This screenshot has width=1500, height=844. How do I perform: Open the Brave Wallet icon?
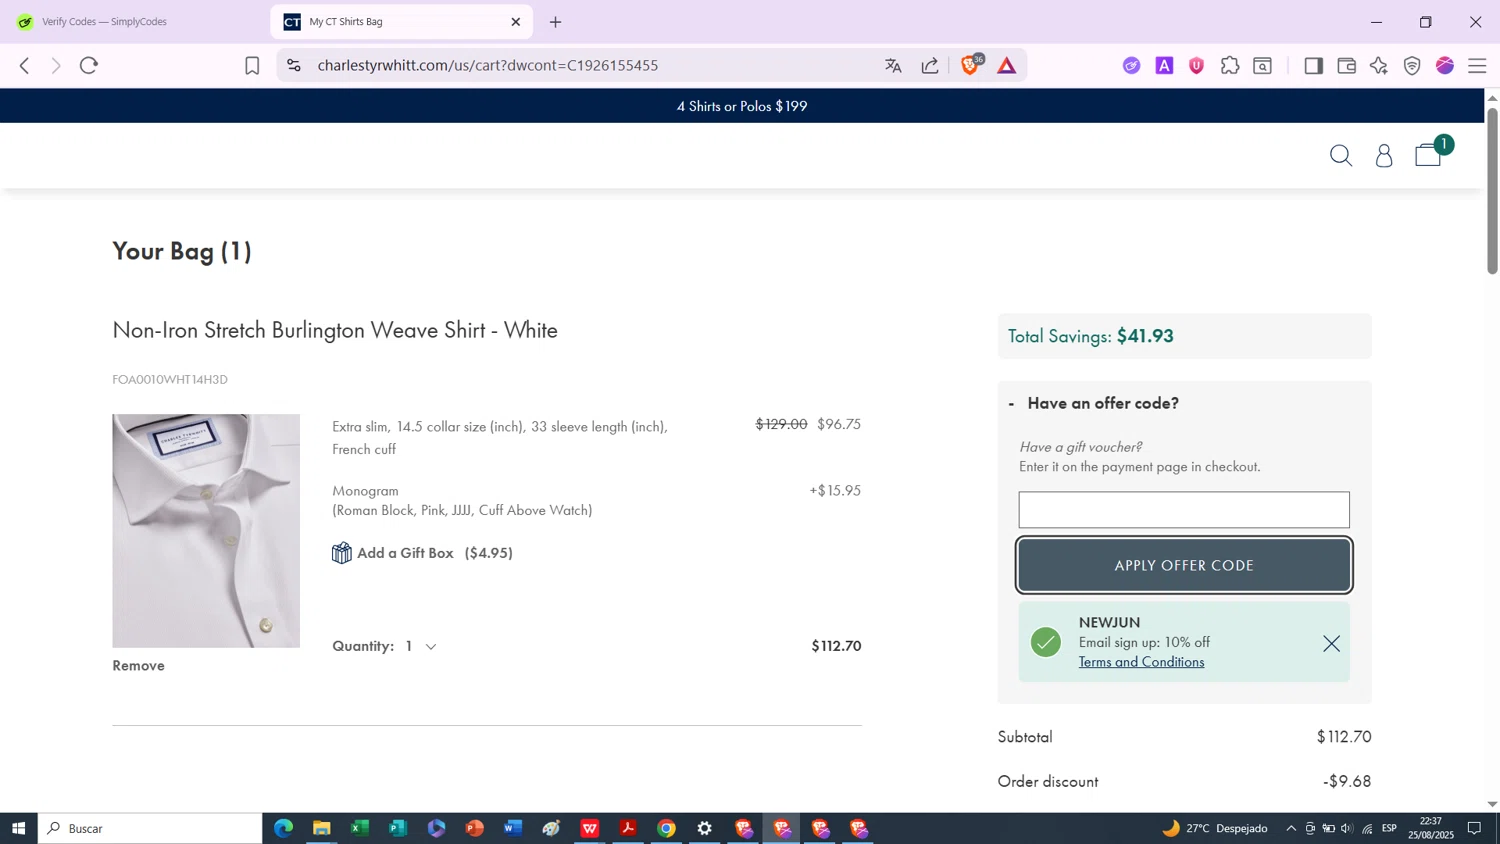pyautogui.click(x=1347, y=66)
